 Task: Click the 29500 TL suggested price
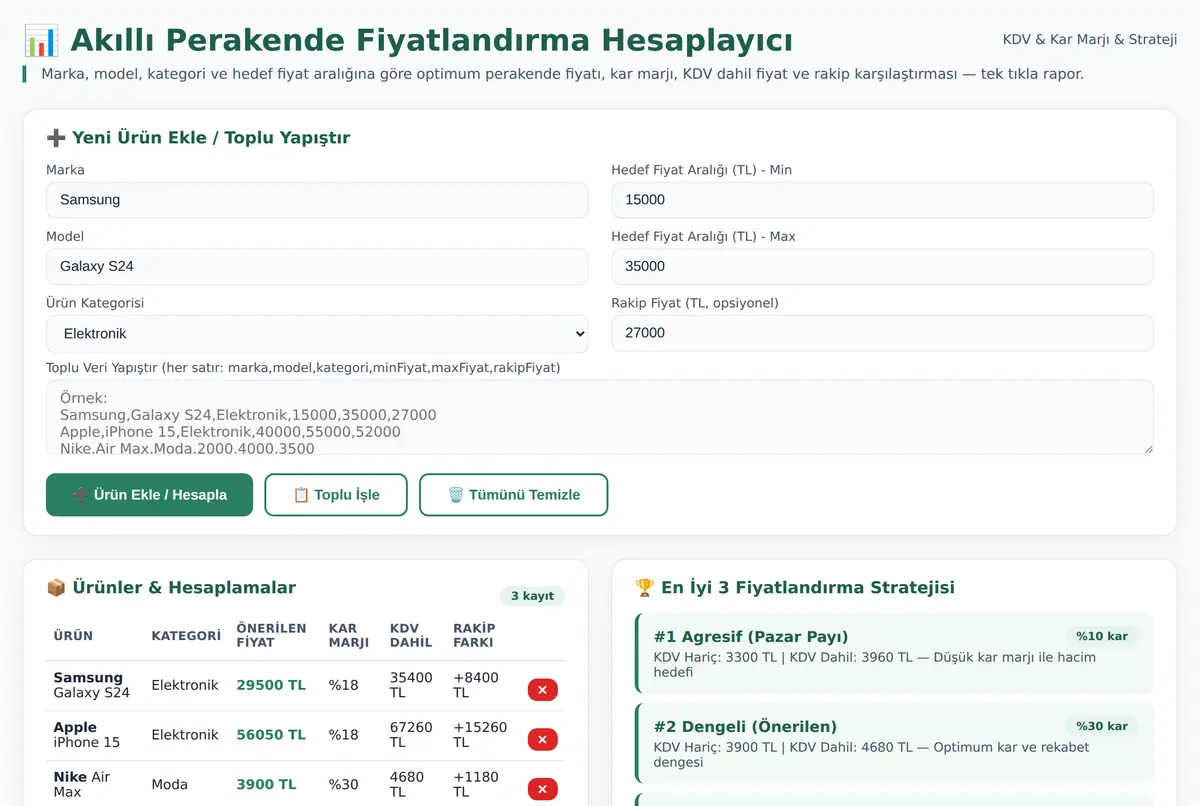(x=271, y=686)
